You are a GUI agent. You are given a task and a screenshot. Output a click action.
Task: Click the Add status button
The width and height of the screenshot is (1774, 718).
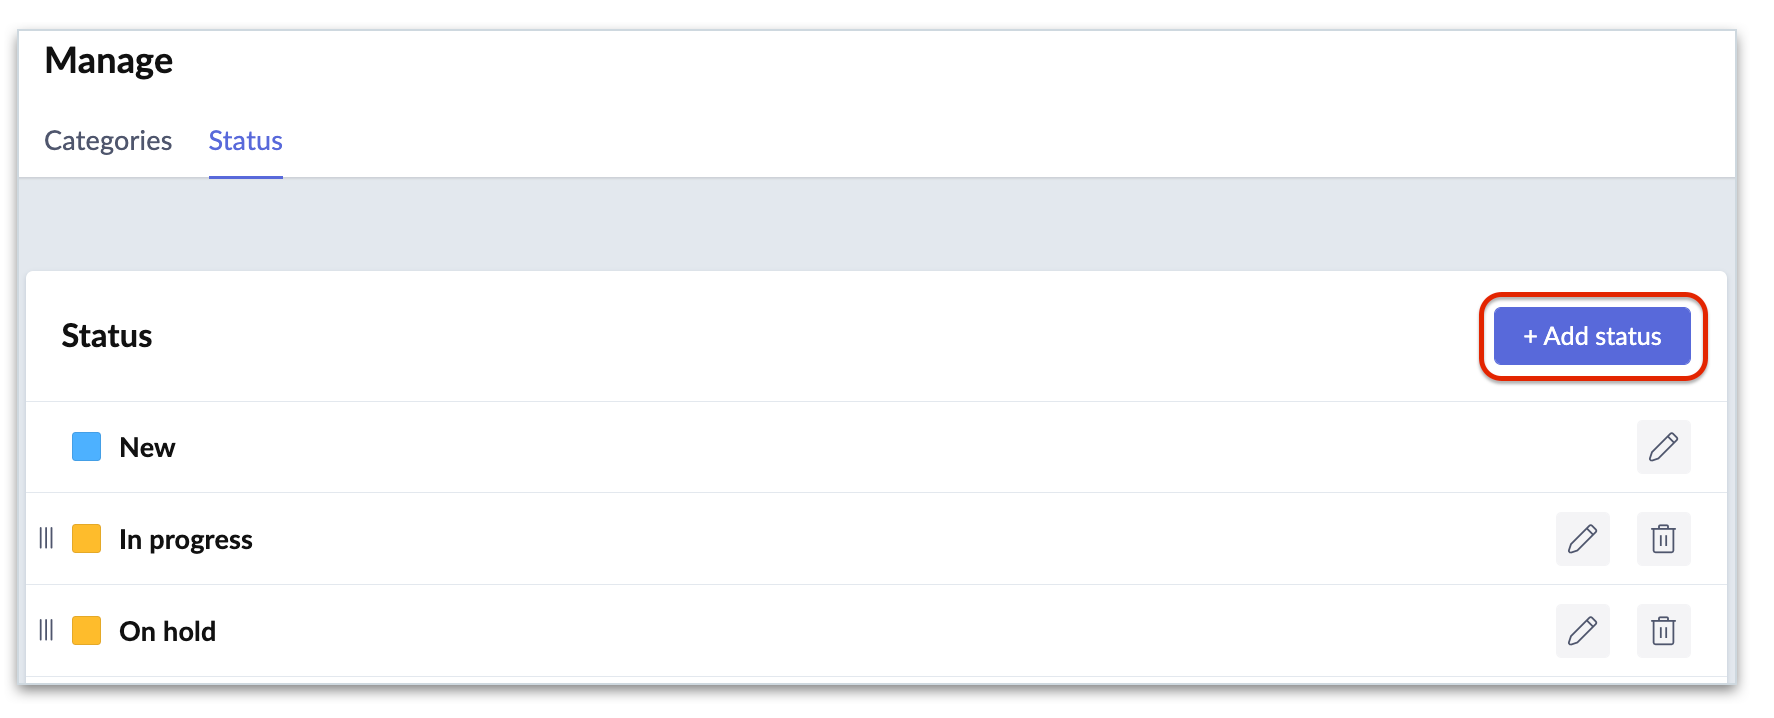(x=1592, y=336)
